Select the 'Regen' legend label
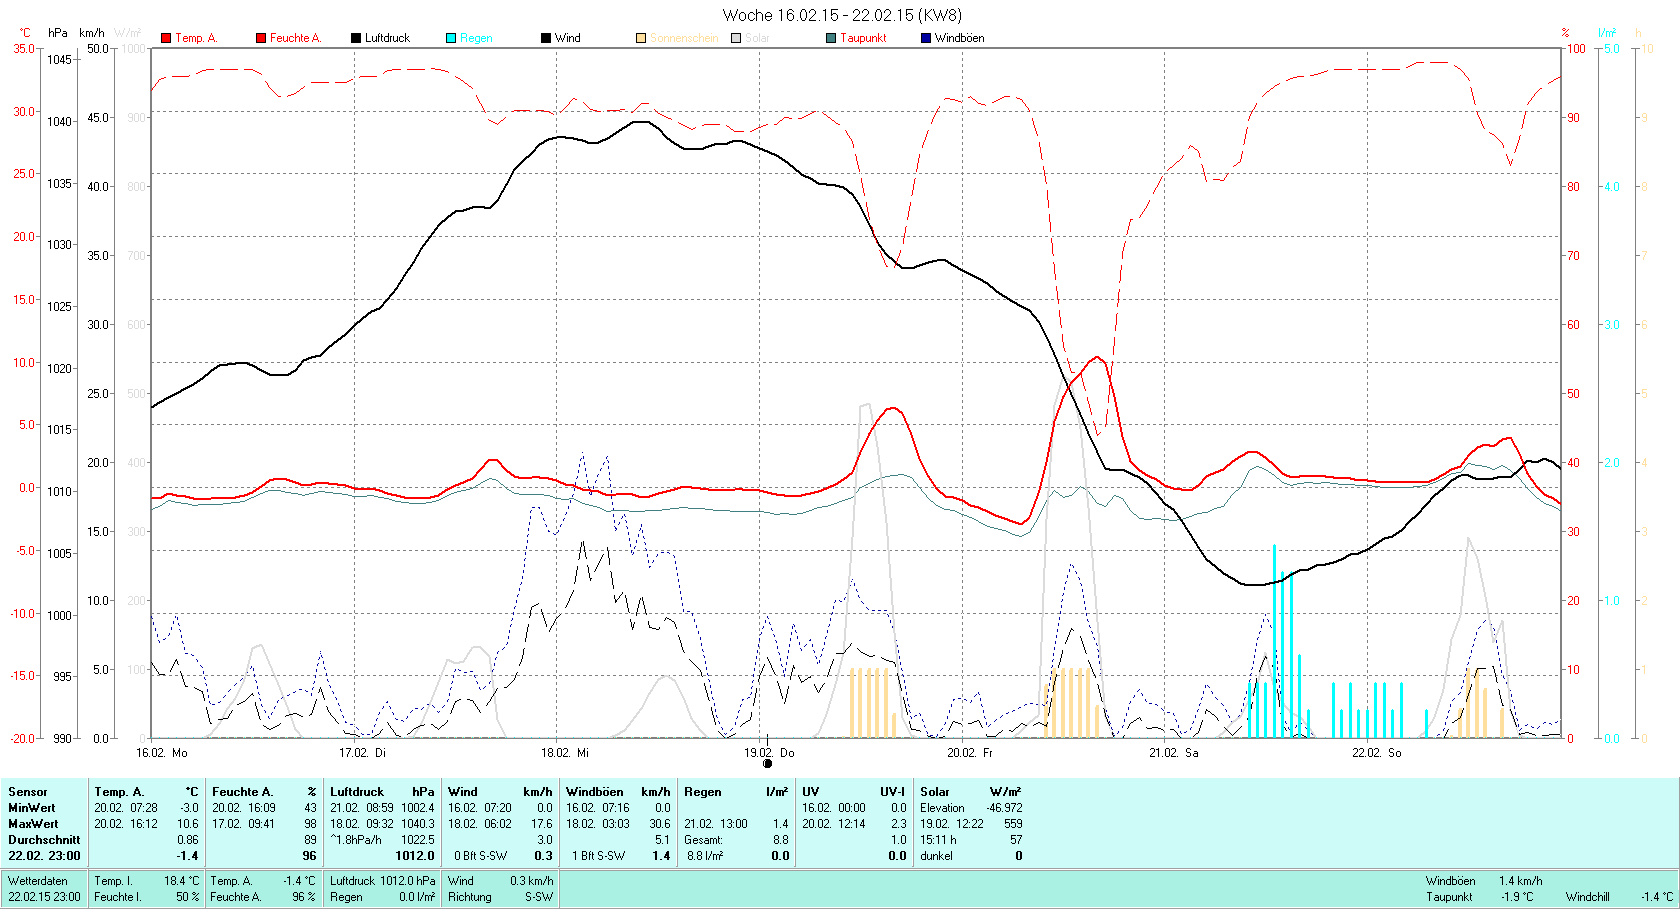 [x=476, y=38]
